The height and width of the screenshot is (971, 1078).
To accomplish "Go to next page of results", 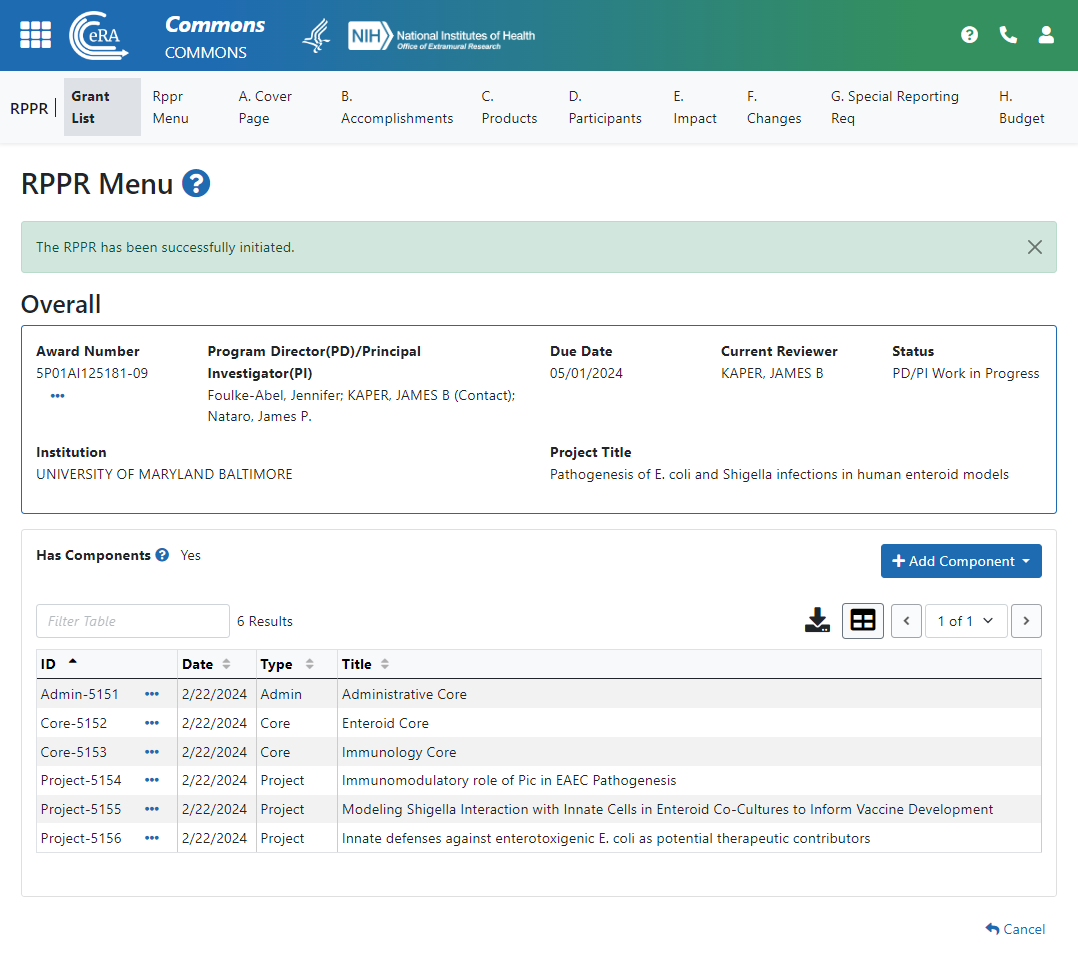I will coord(1026,621).
